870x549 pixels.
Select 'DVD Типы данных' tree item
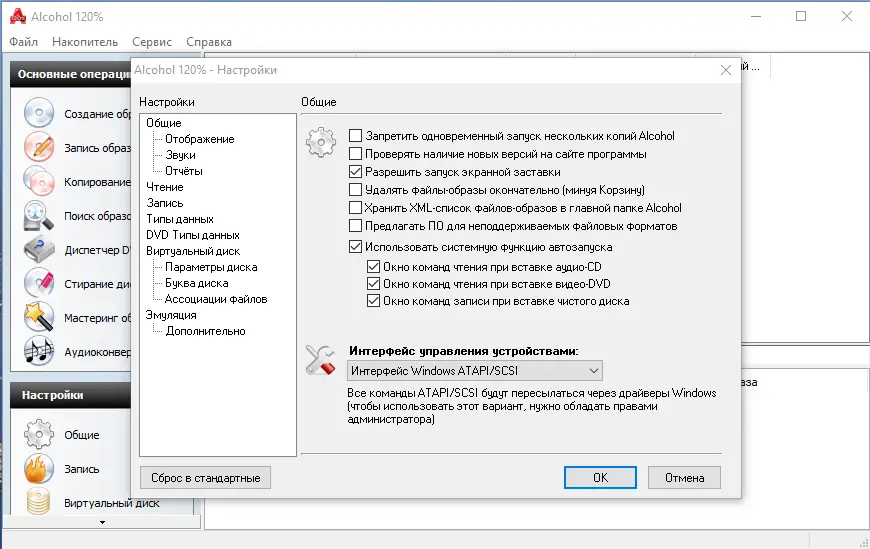click(x=193, y=235)
